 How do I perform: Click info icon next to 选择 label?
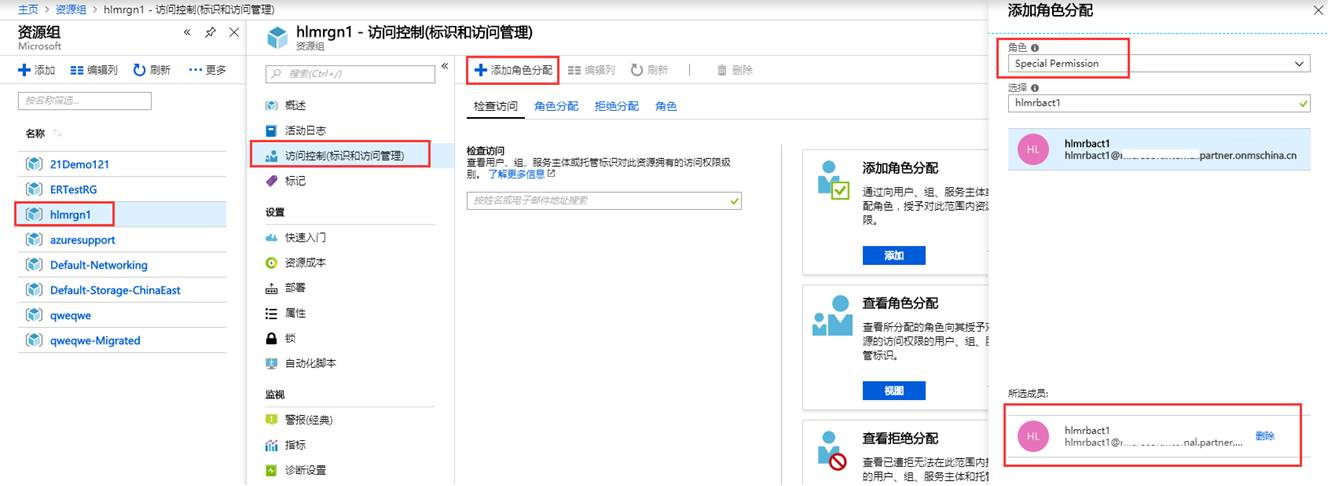(1035, 88)
